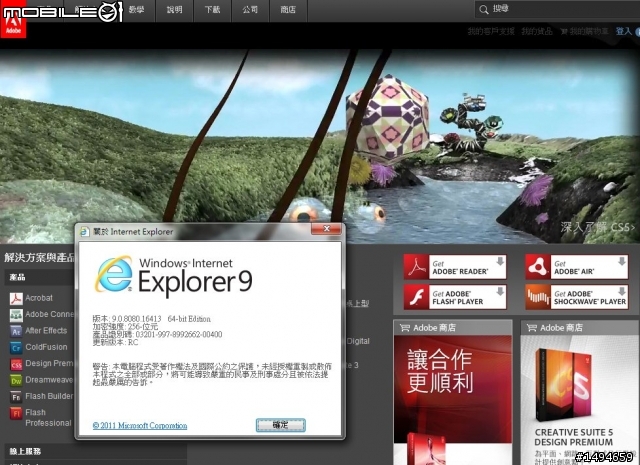
Task: Click download arrow on Get Adobe Flash Player
Action: tap(500, 291)
